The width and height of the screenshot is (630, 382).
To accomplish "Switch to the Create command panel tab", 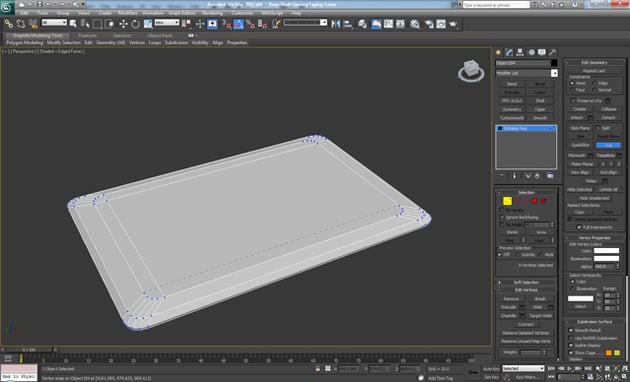I will pos(499,52).
